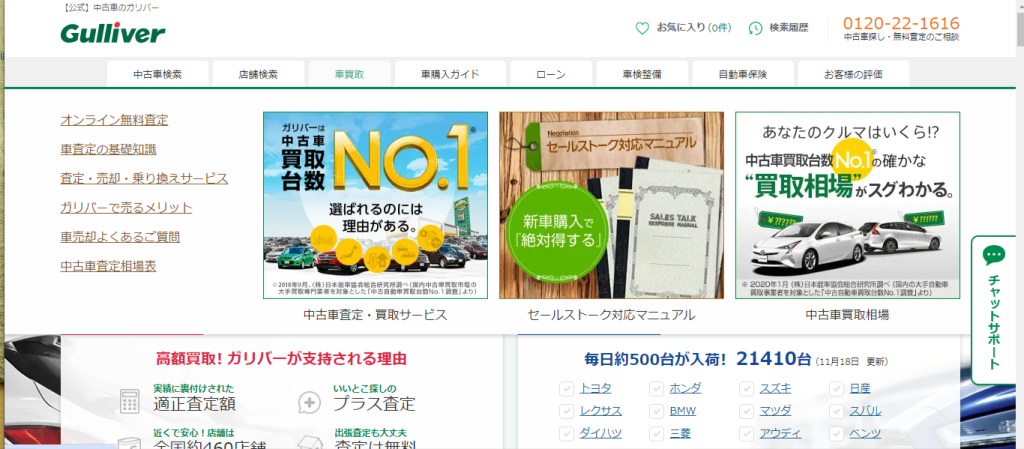Open the 日産 maker link
Viewport: 1024px width, 449px height.
860,389
